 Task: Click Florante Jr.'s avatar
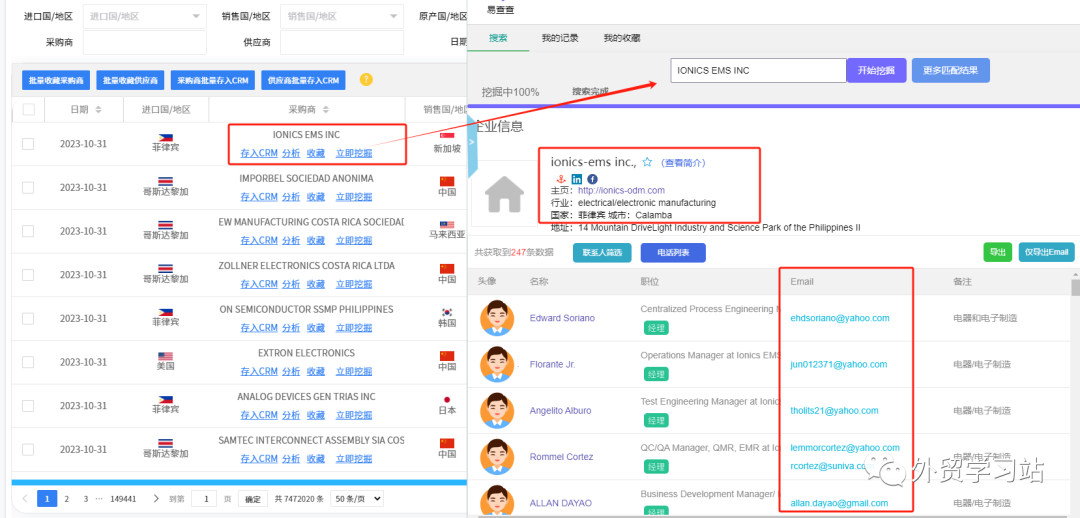pos(497,364)
